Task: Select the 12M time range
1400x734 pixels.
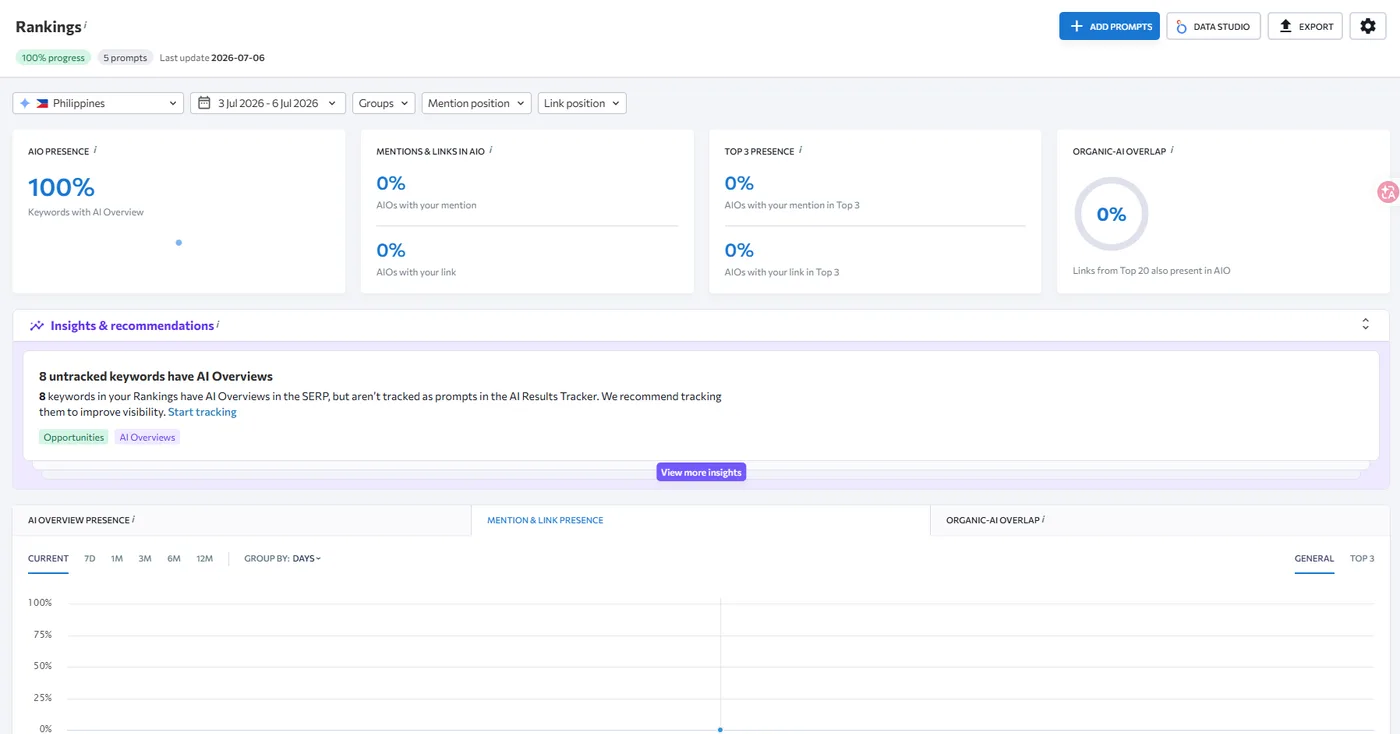Action: click(x=205, y=559)
